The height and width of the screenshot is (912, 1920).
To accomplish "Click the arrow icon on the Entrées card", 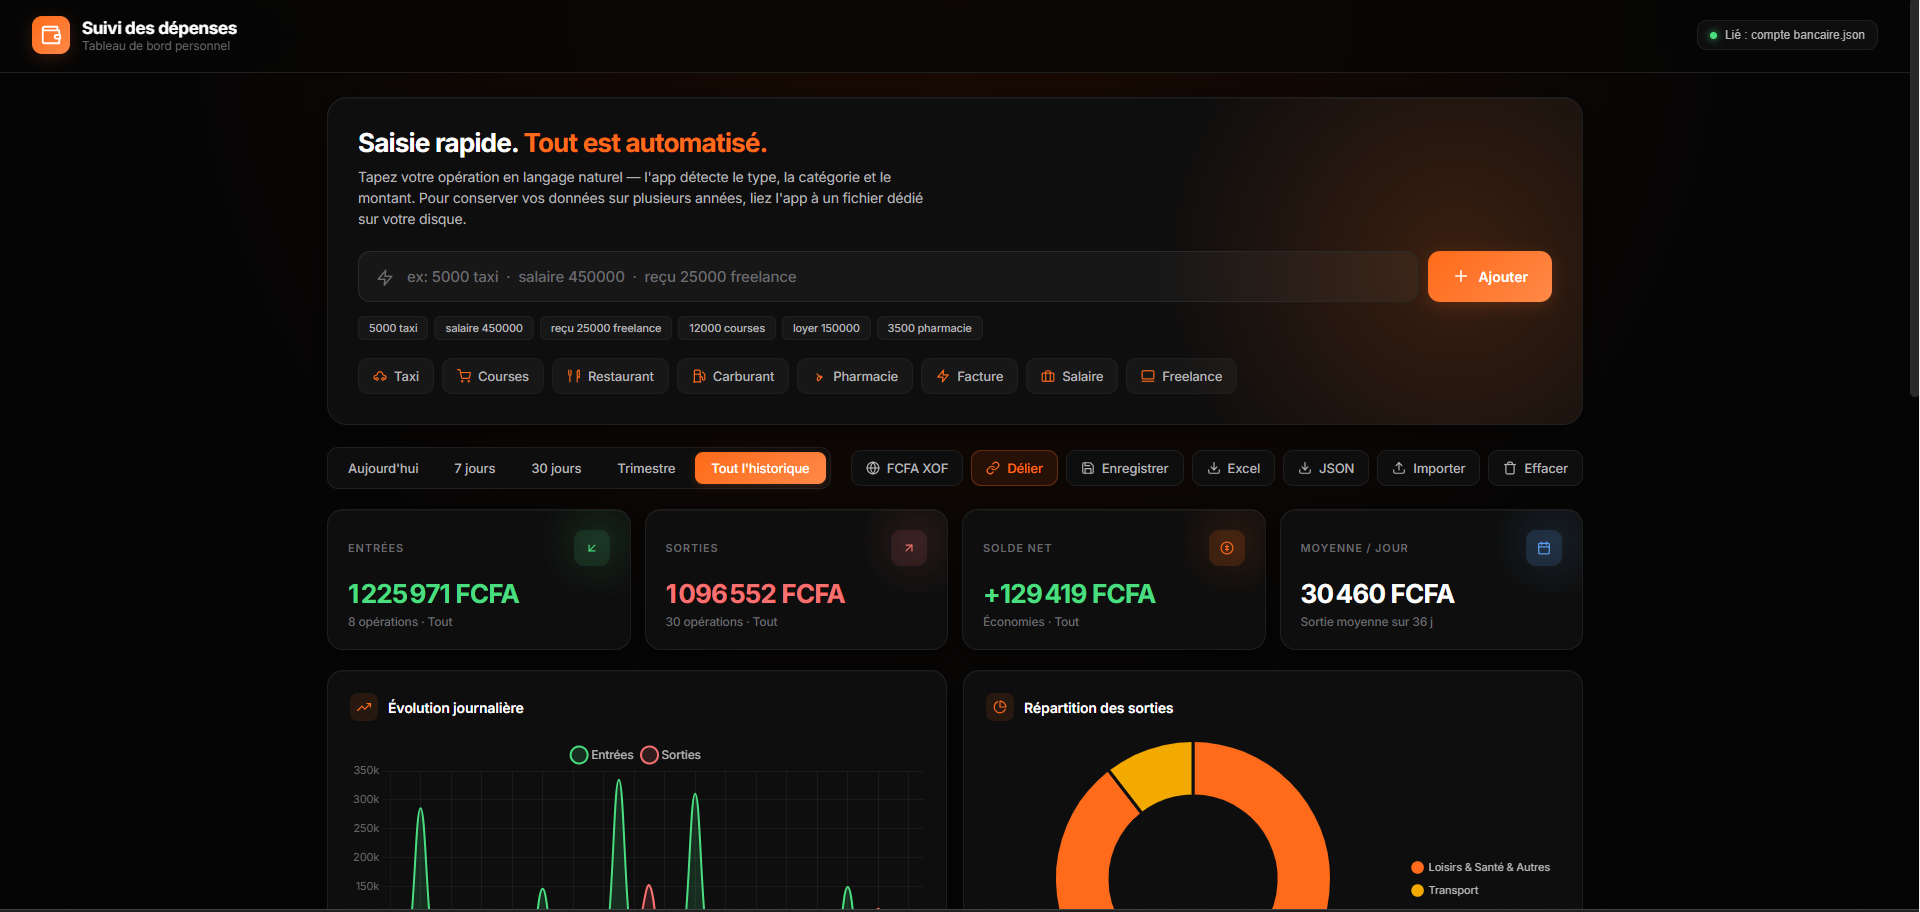I will [592, 548].
